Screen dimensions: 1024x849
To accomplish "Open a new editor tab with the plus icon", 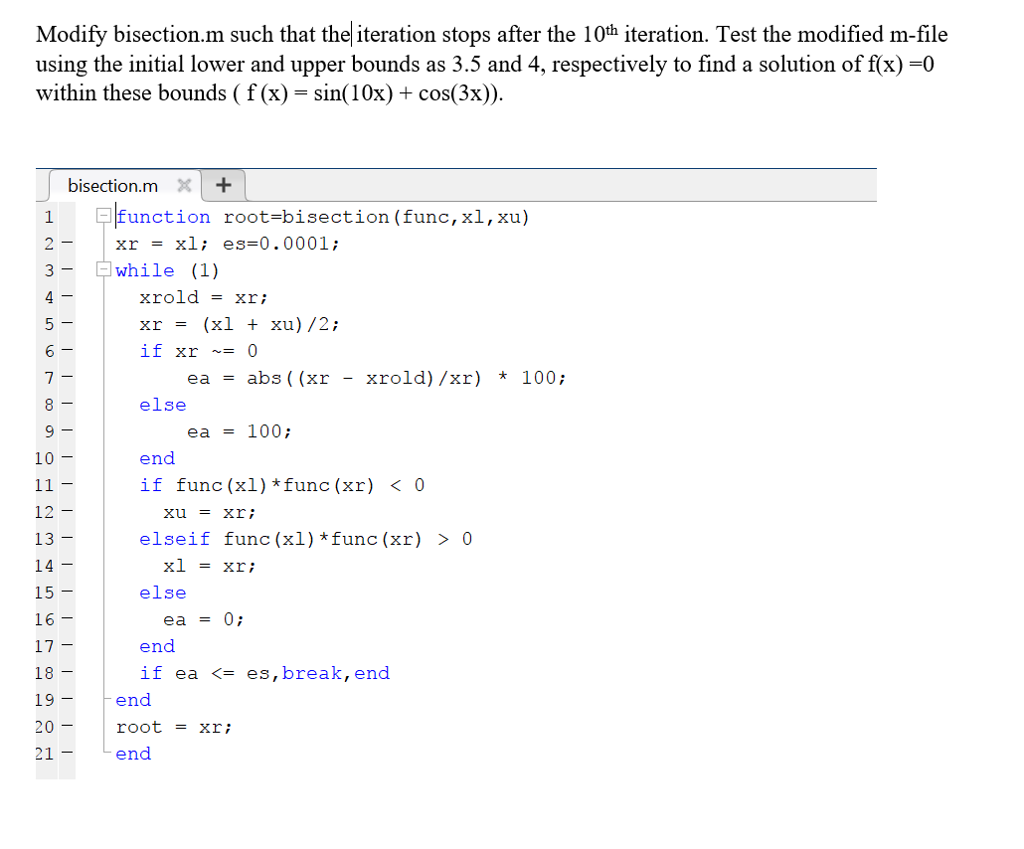I will 223,185.
